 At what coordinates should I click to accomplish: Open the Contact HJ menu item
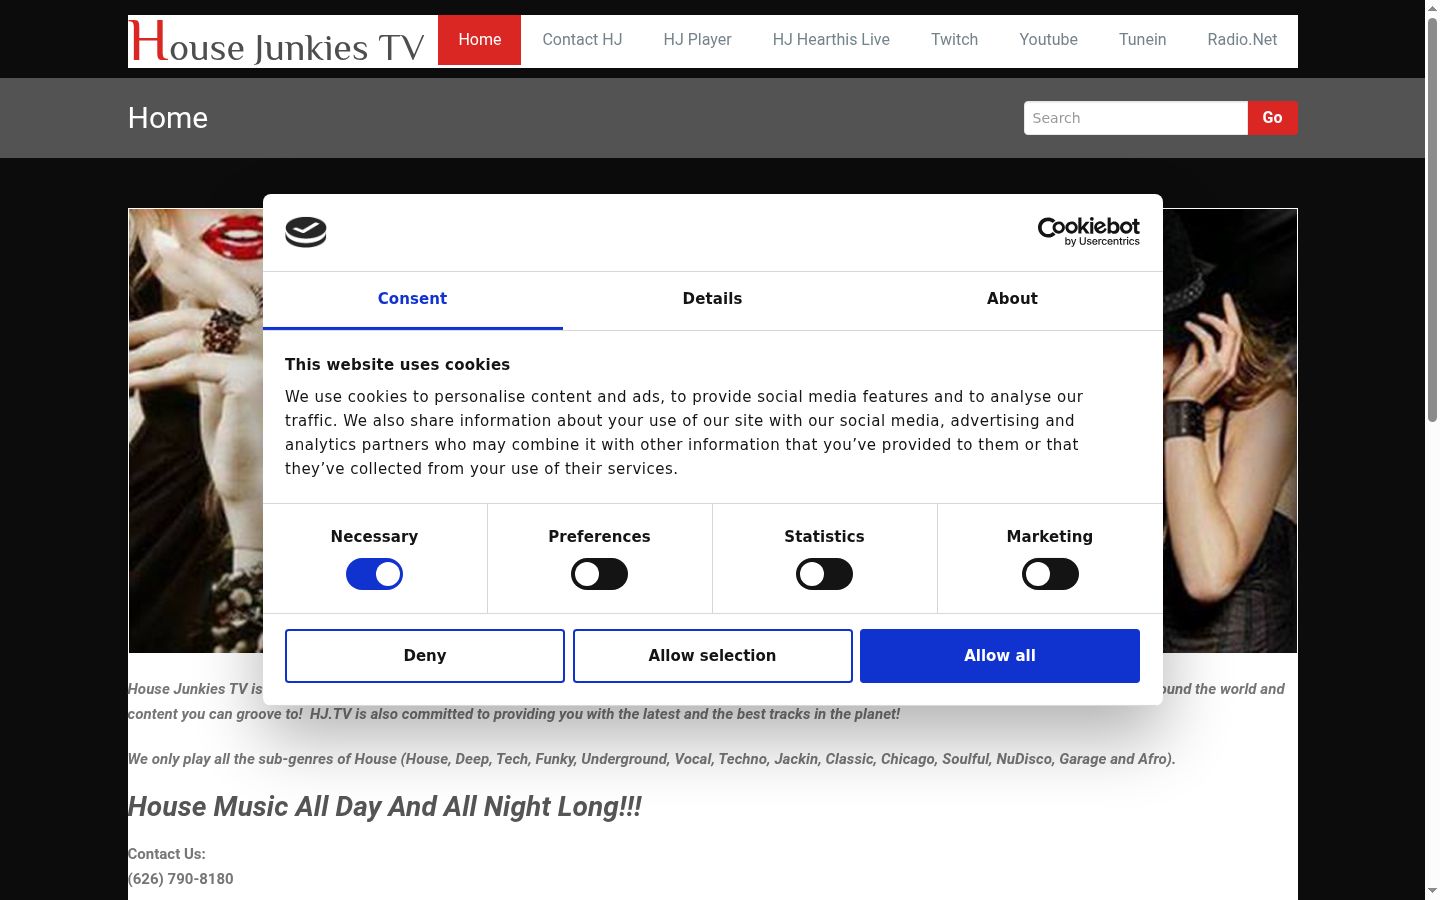click(582, 40)
